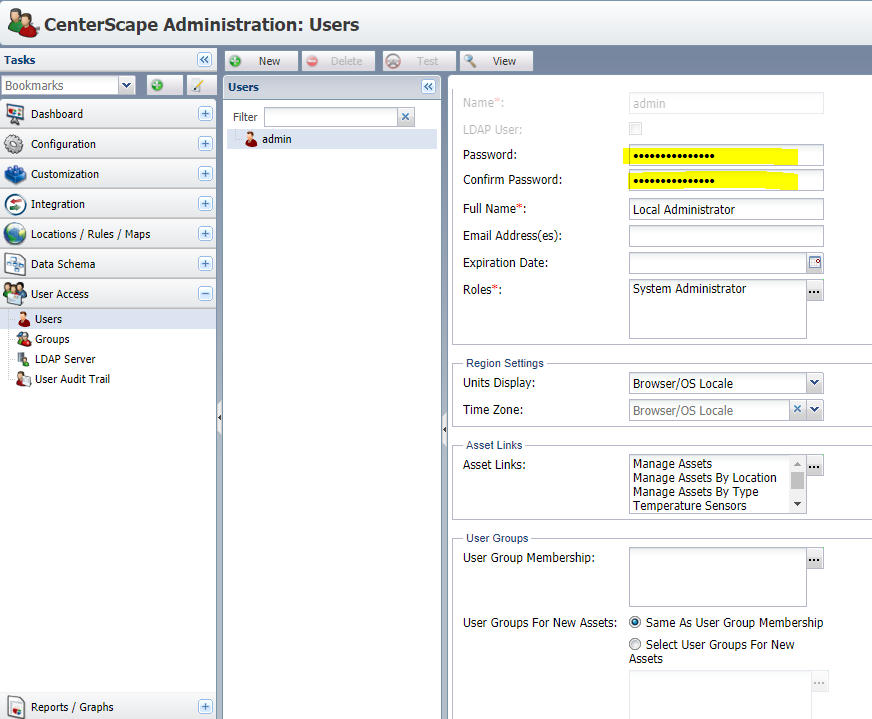872x719 pixels.
Task: Expand the Data Schema section plus button
Action: click(x=205, y=264)
